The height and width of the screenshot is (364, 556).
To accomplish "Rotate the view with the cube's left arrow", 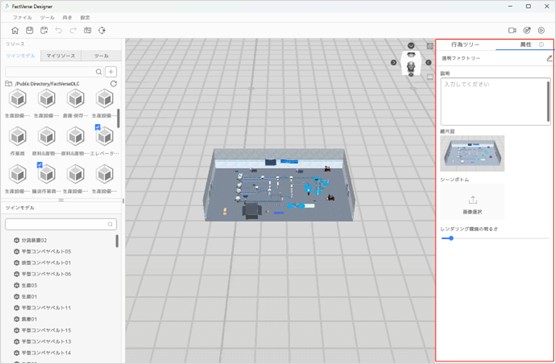I will coord(394,62).
